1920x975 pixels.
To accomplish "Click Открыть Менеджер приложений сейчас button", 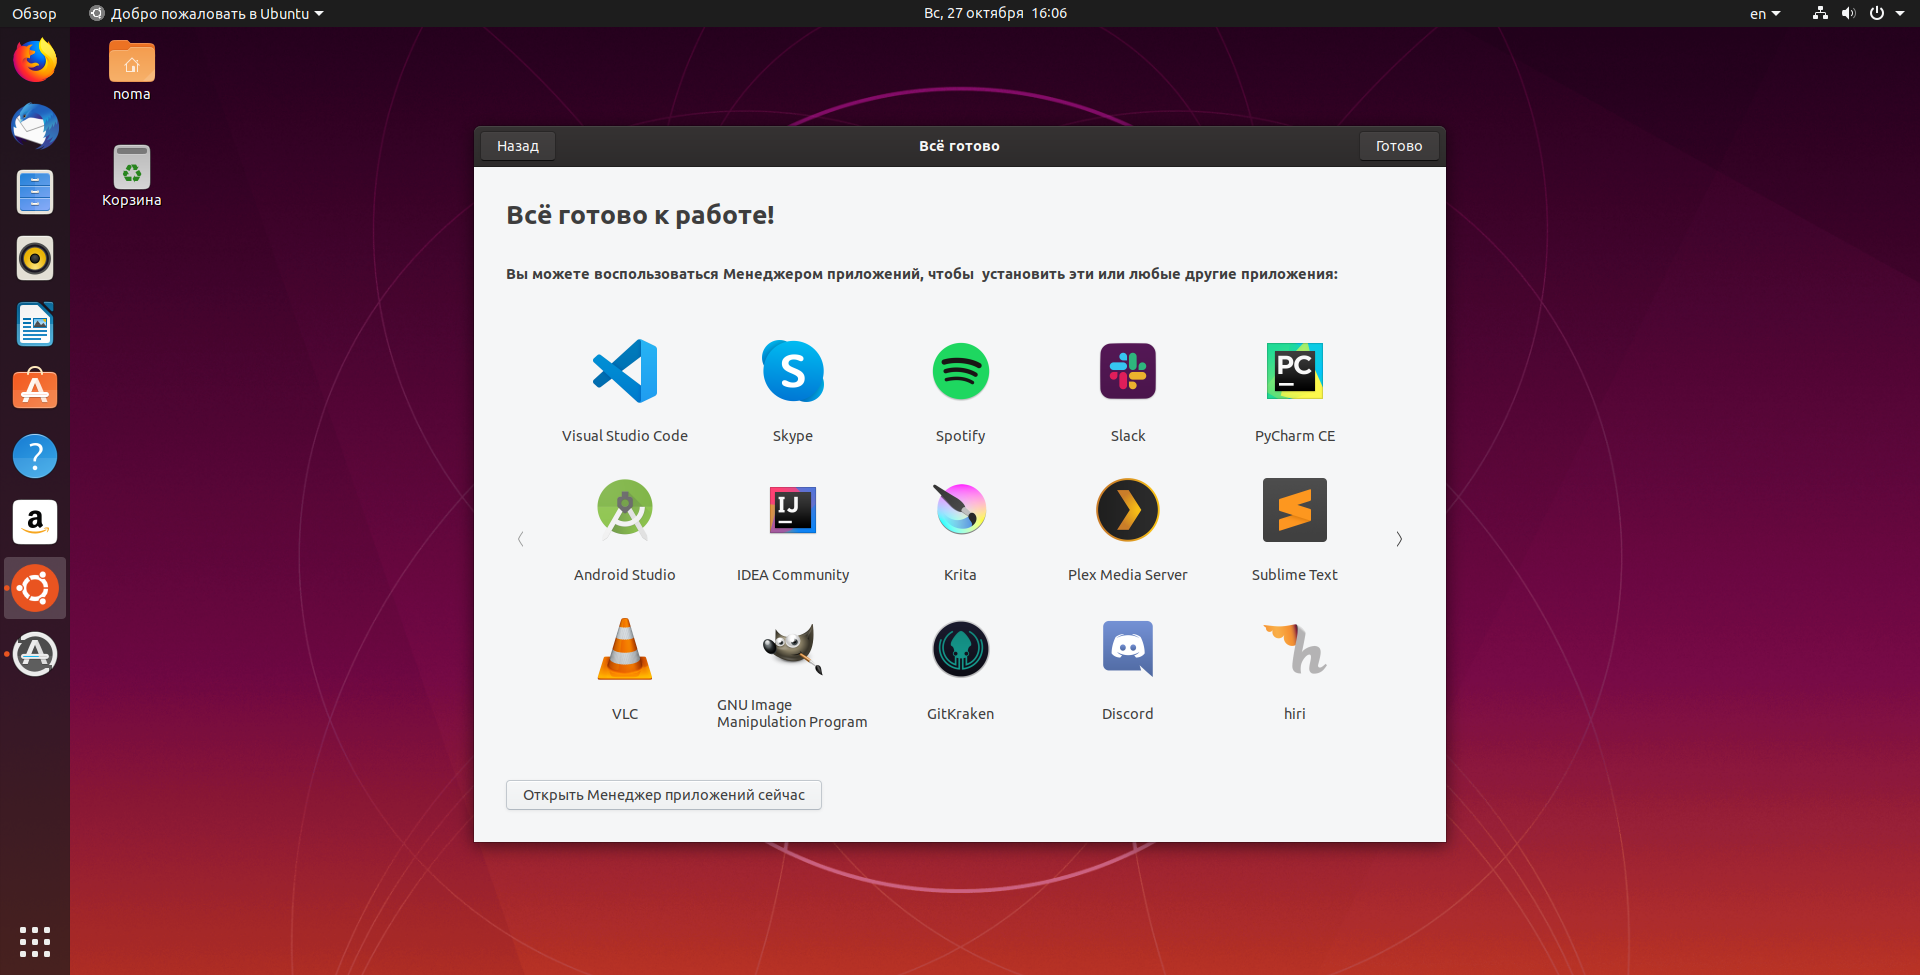I will 664,795.
